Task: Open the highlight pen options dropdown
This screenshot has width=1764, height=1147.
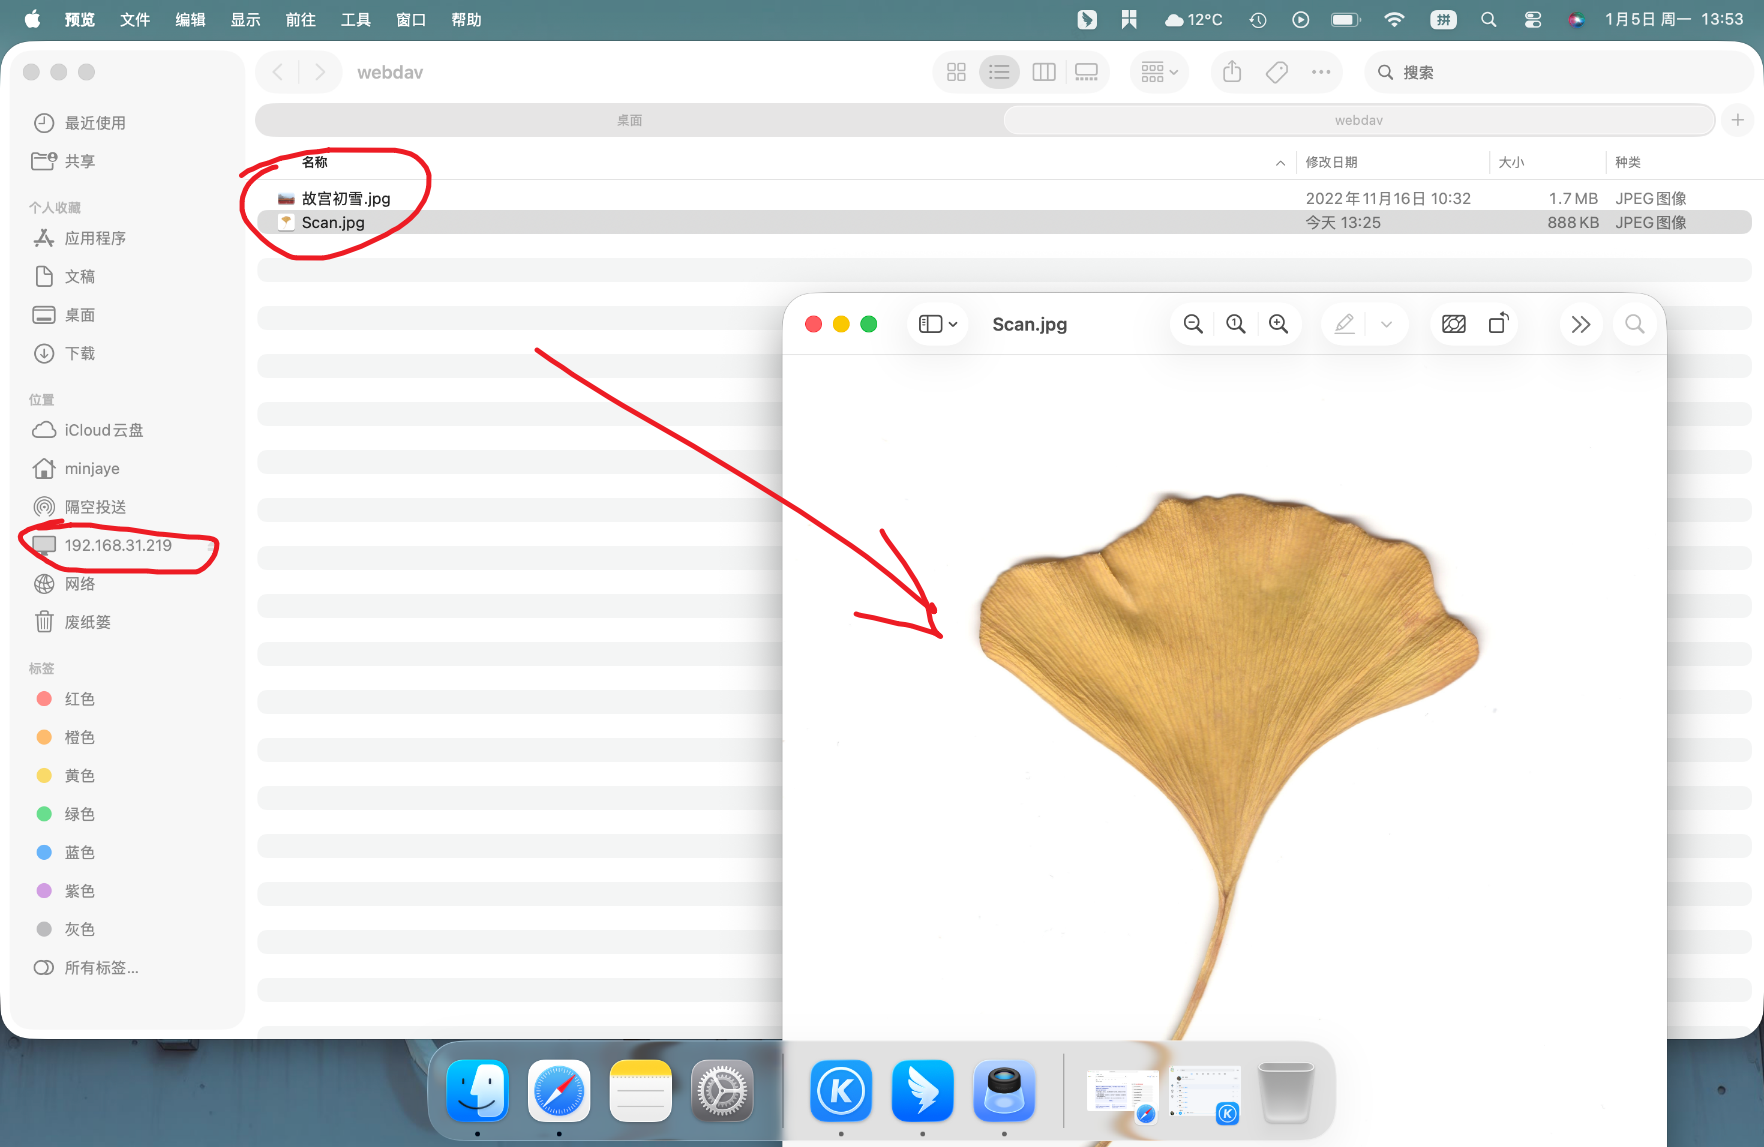Action: point(1386,324)
